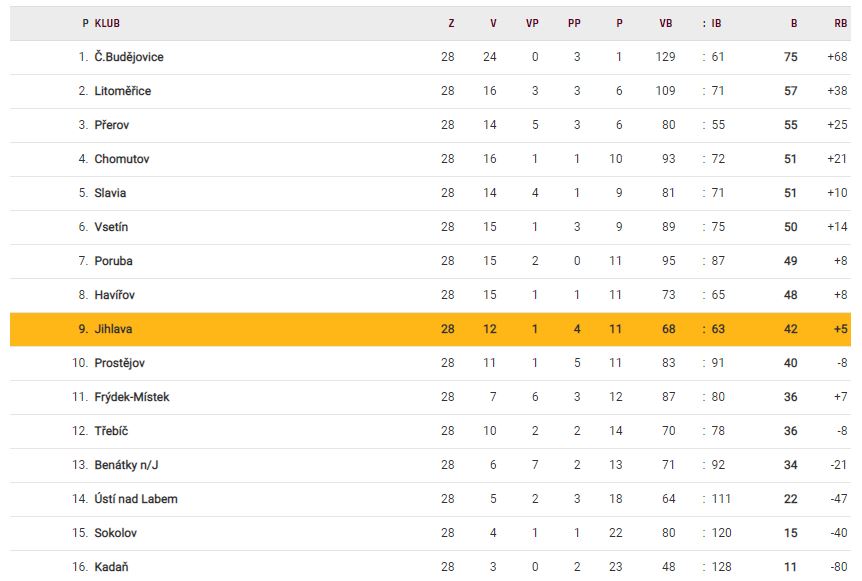The image size is (862, 581).
Task: Open the Kadaň club link
Action: click(111, 567)
